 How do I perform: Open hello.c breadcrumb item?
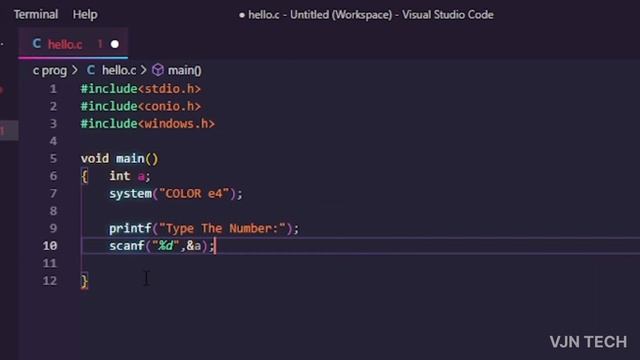[x=119, y=71]
